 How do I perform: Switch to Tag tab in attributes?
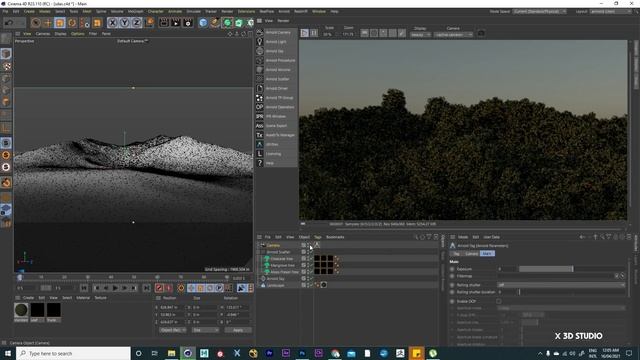point(456,254)
